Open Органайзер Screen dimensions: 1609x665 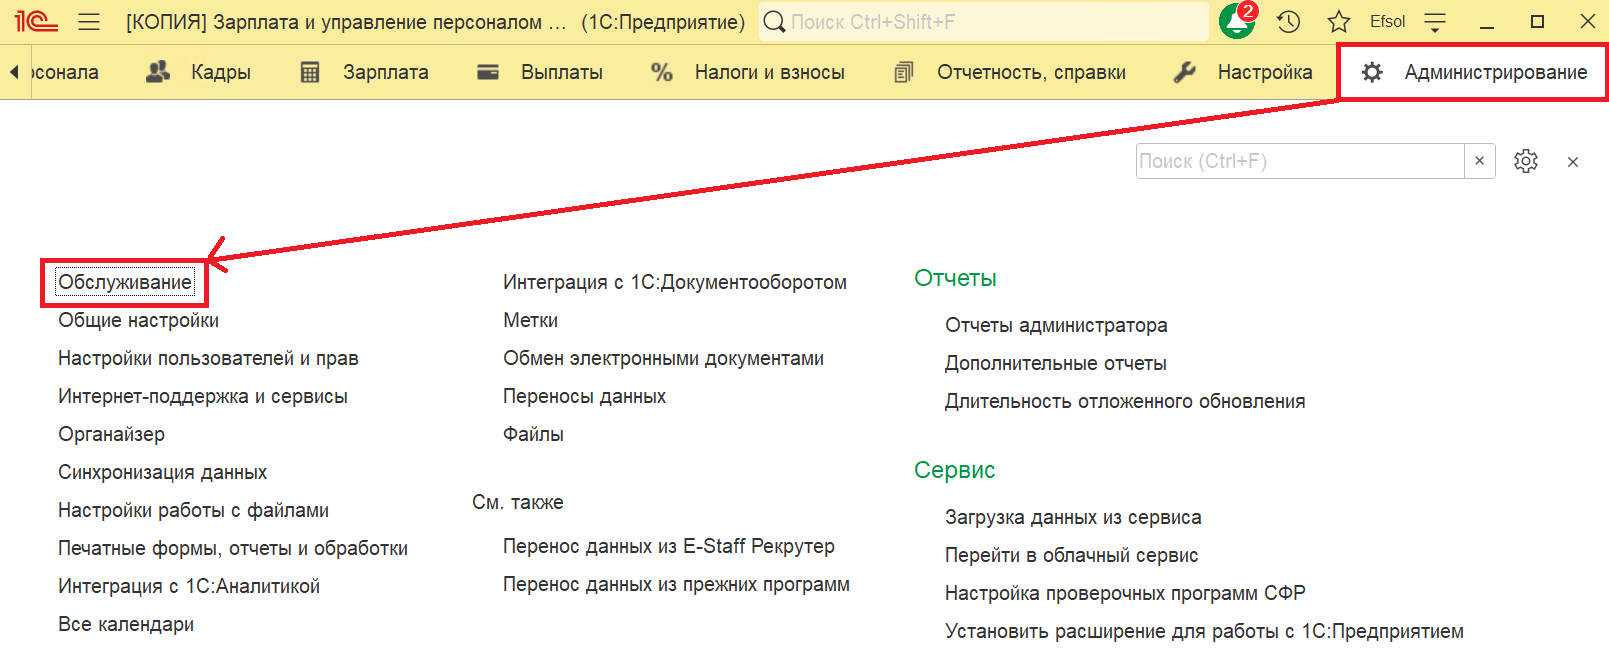111,434
